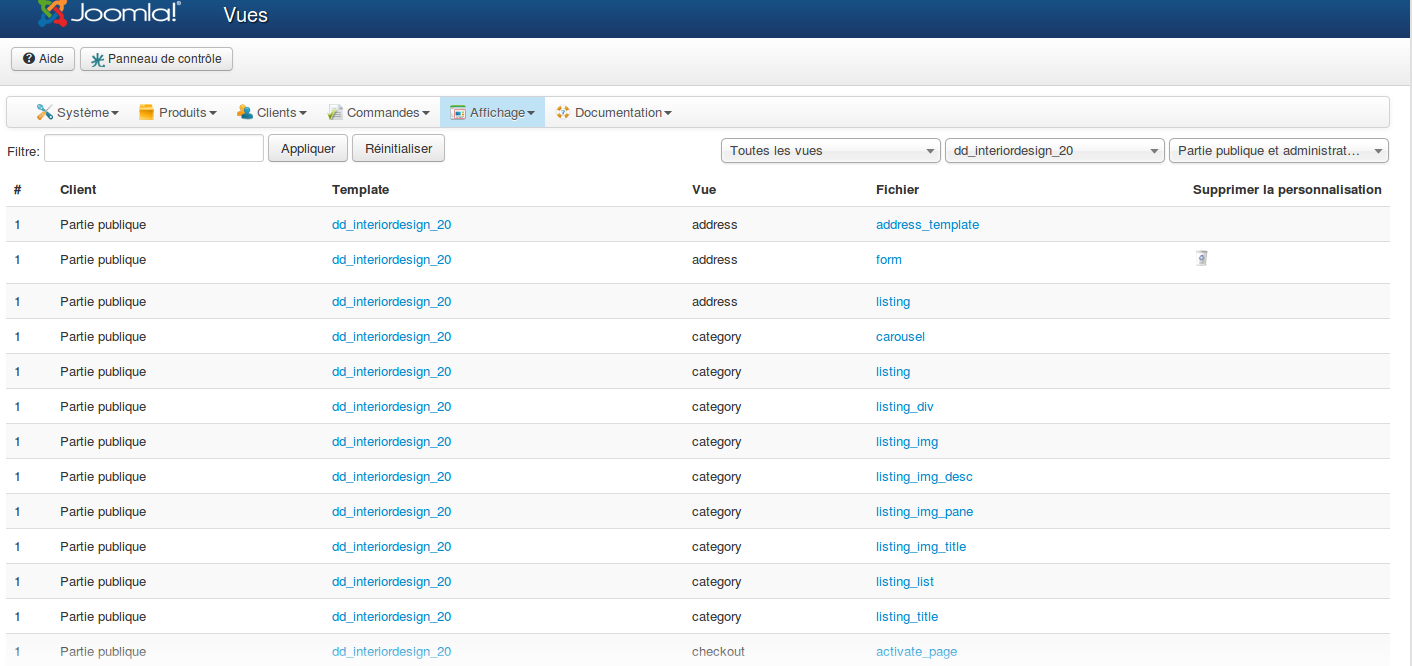Click 'Supprimer la personnalisation' column header
This screenshot has height=666, width=1412.
tap(1287, 190)
